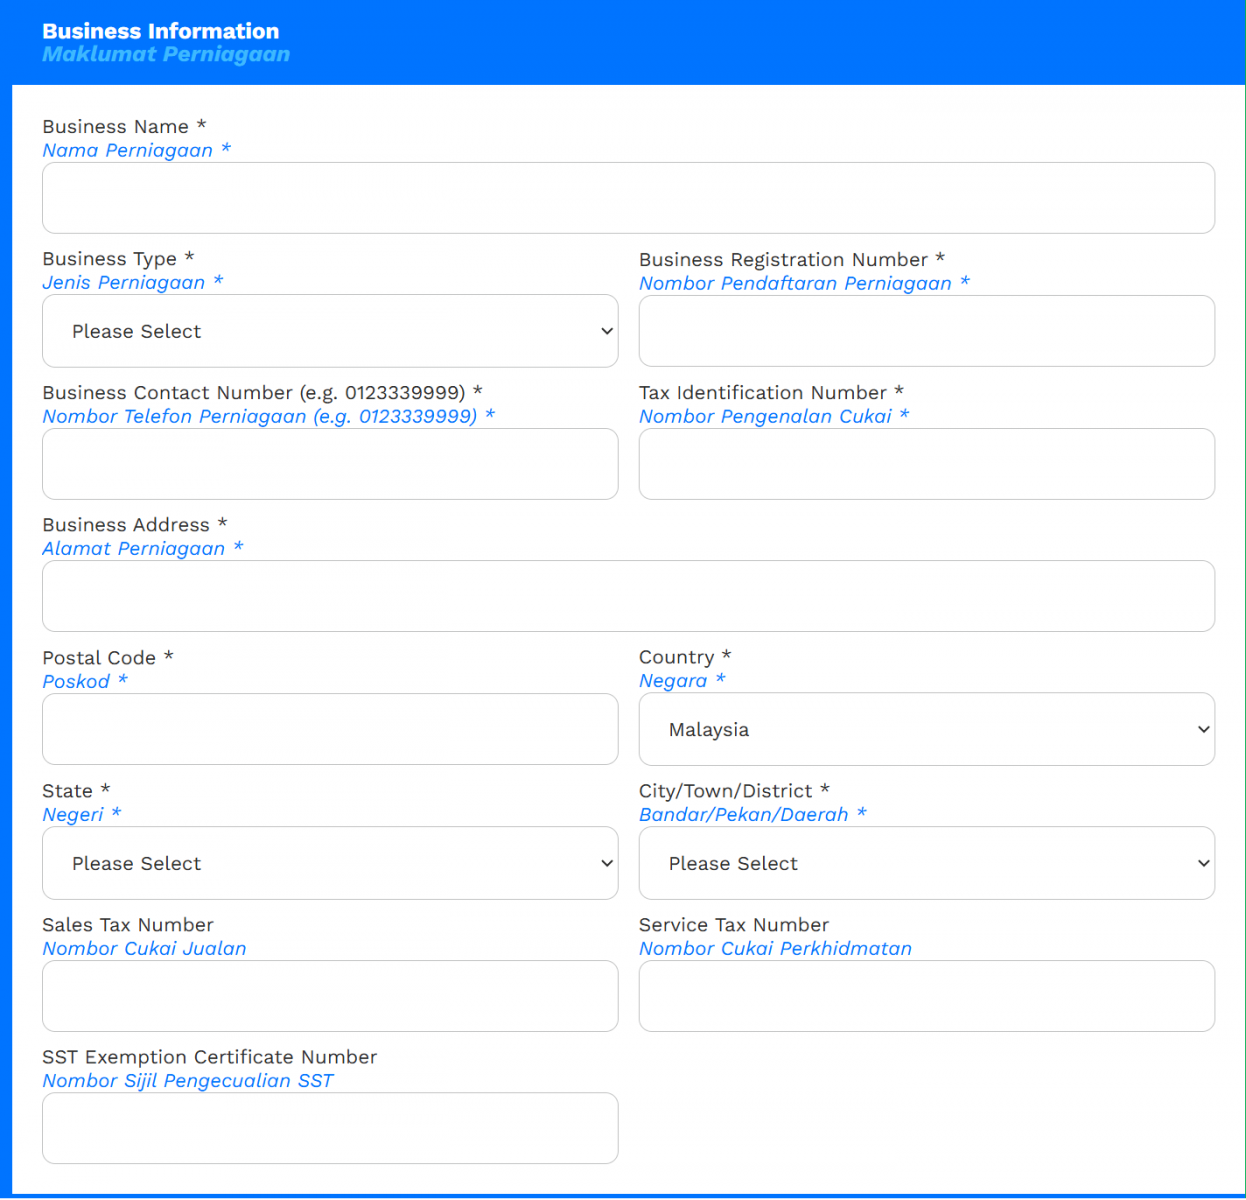The image size is (1246, 1200).
Task: Select the SST Exemption Certificate Number field
Action: pyautogui.click(x=330, y=1128)
